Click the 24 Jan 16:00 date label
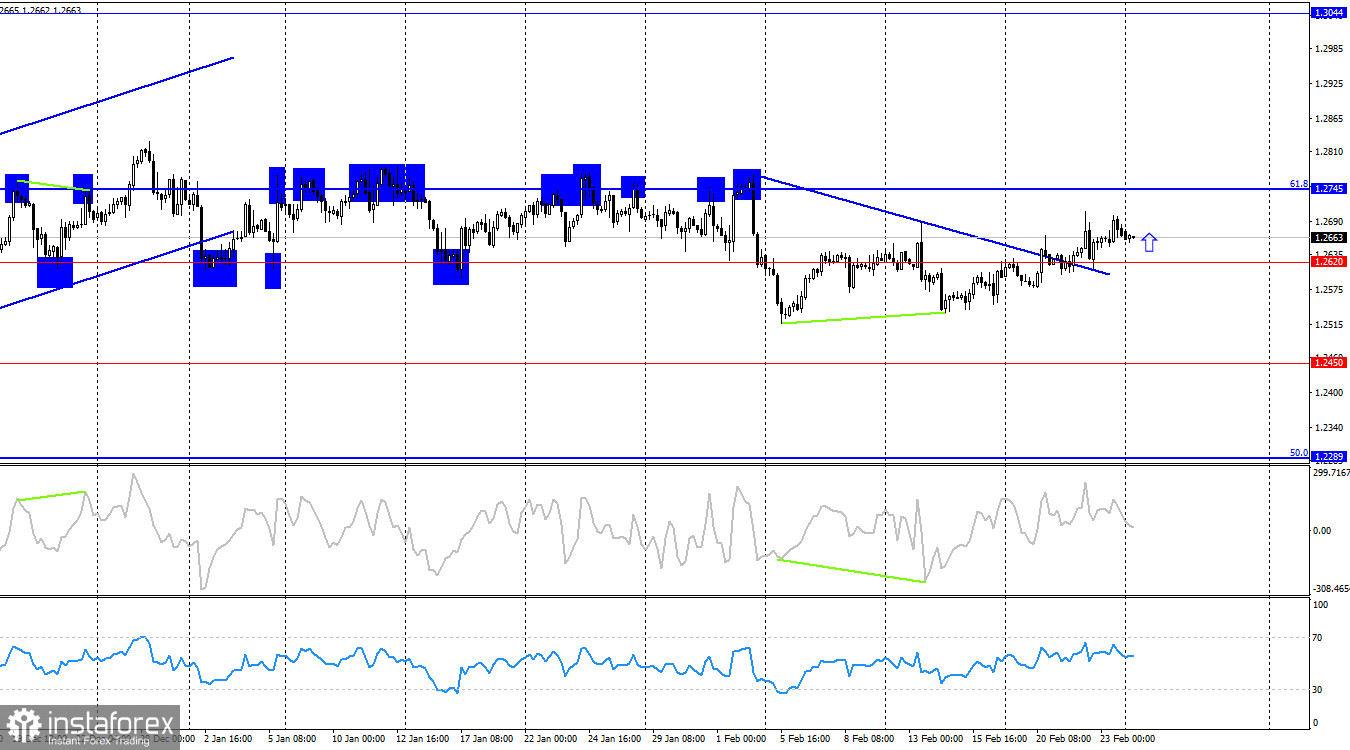Viewport: 1350px width, 750px height. [614, 740]
